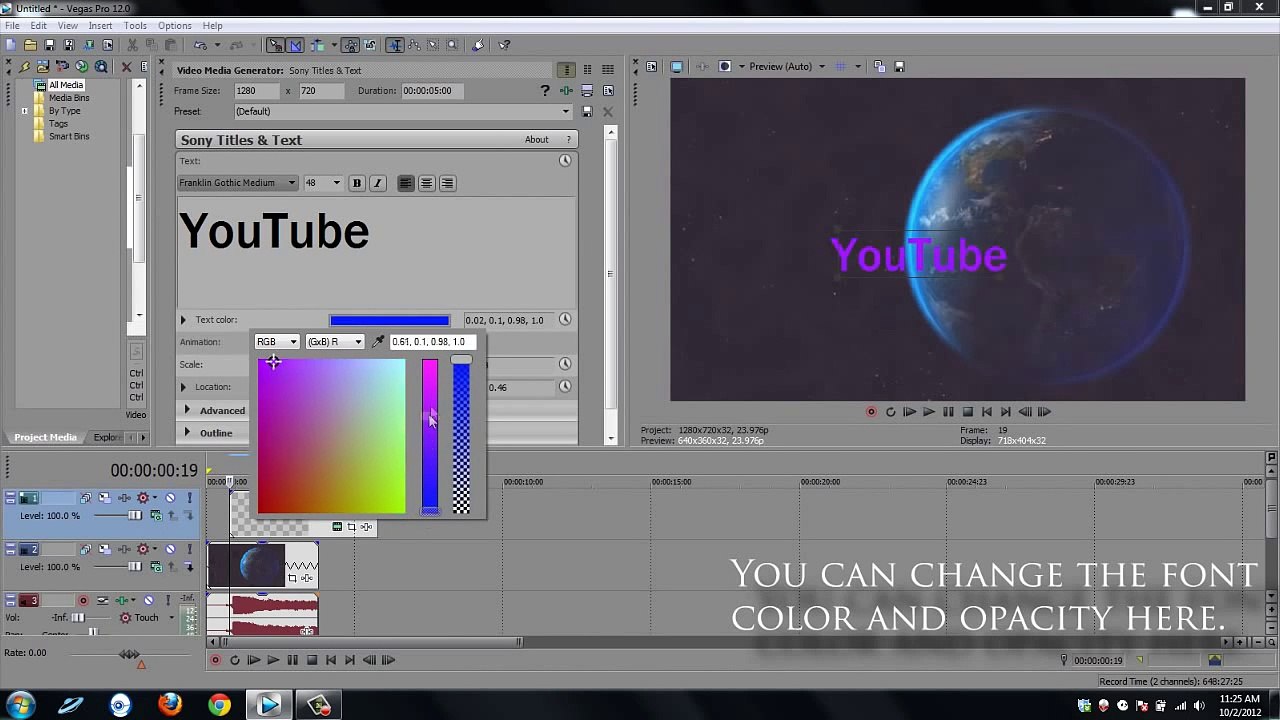The width and height of the screenshot is (1280, 720).
Task: Play from start in preview window
Action: pos(909,412)
